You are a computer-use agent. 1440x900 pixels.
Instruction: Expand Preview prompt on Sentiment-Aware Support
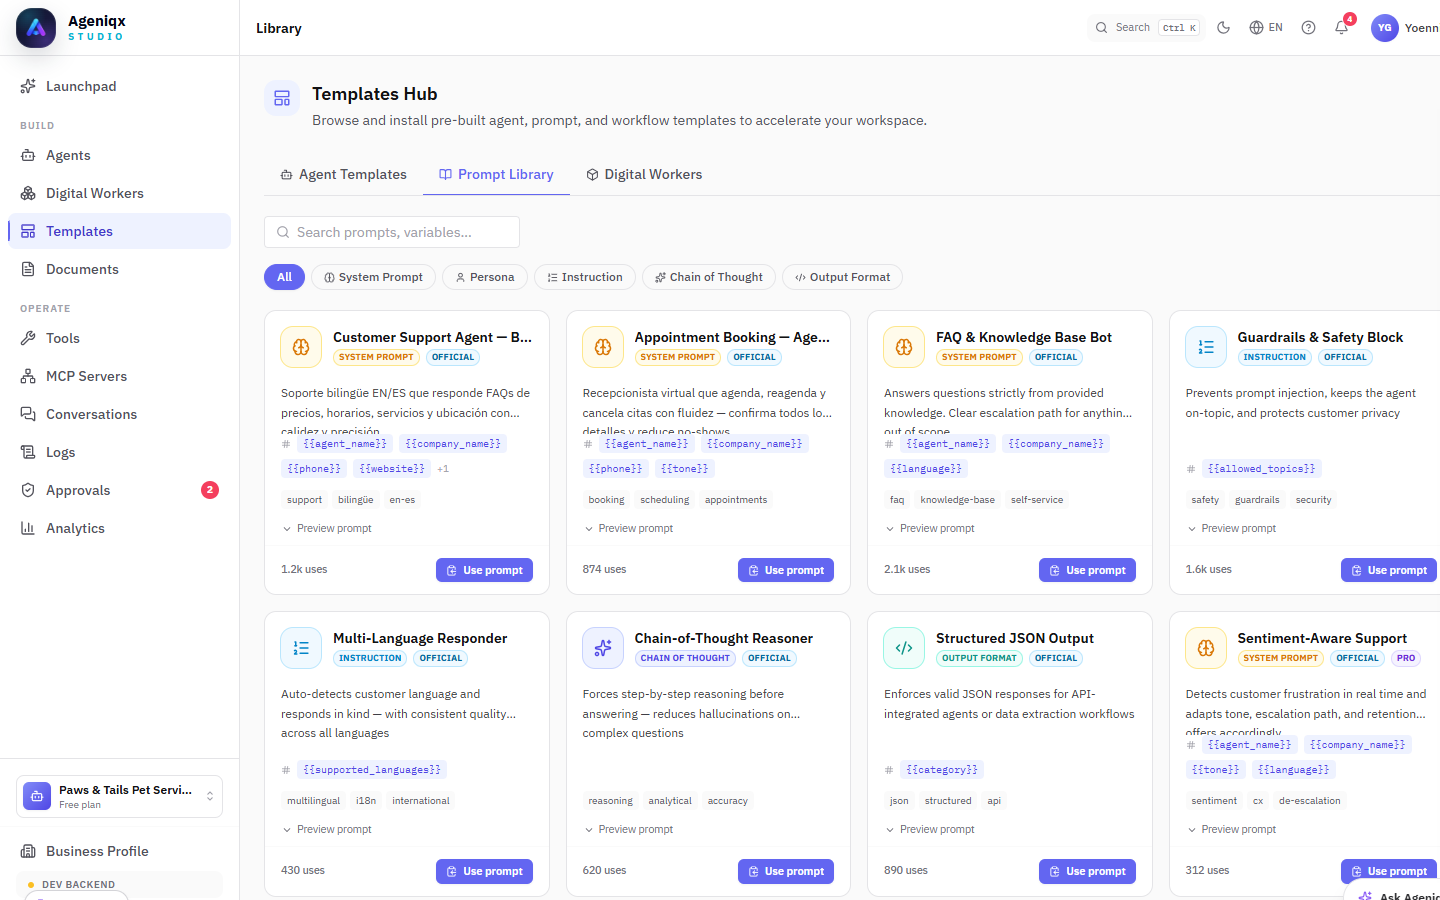pyautogui.click(x=1232, y=829)
